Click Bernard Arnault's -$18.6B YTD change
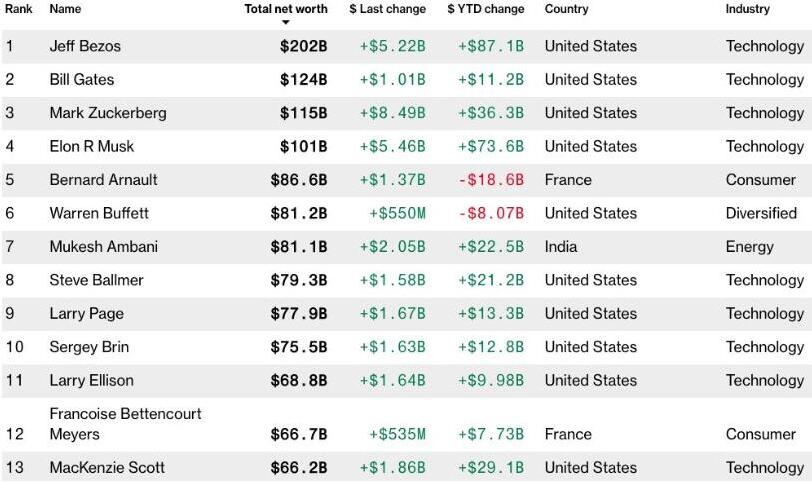 pos(491,180)
